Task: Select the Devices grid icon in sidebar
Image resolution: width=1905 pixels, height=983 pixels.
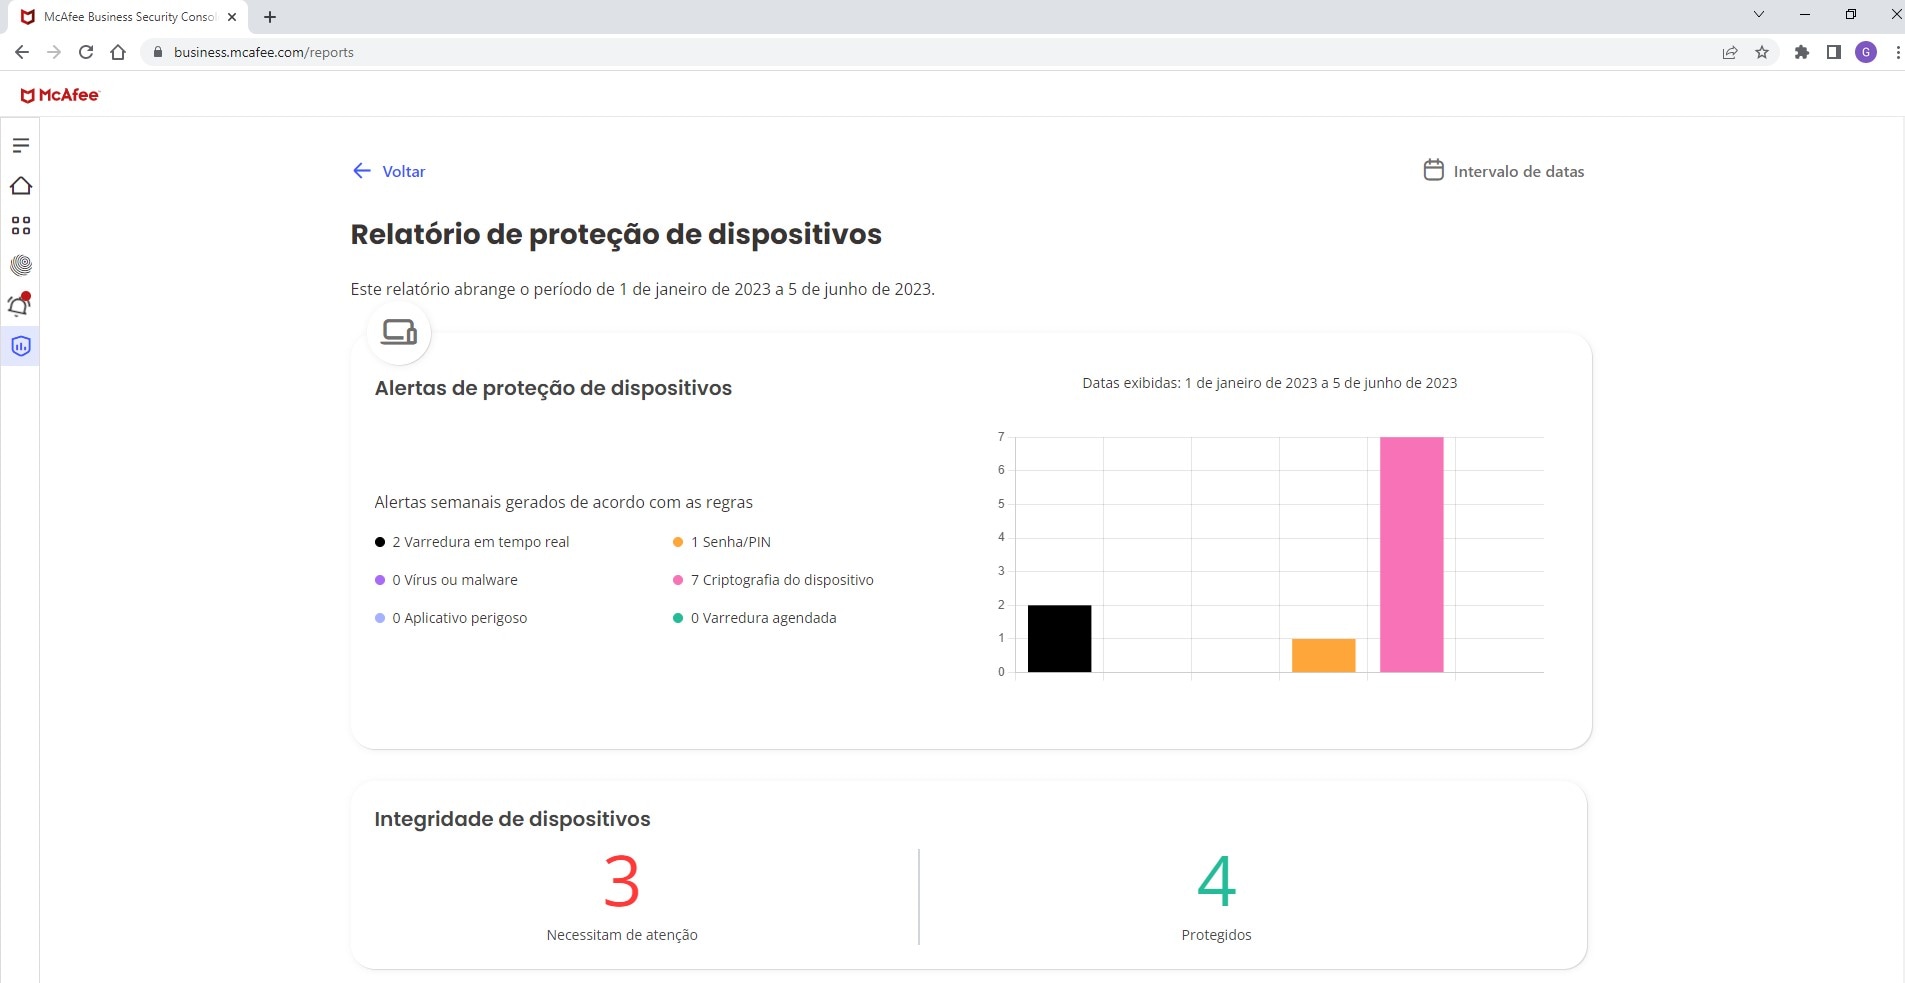Action: 21,225
